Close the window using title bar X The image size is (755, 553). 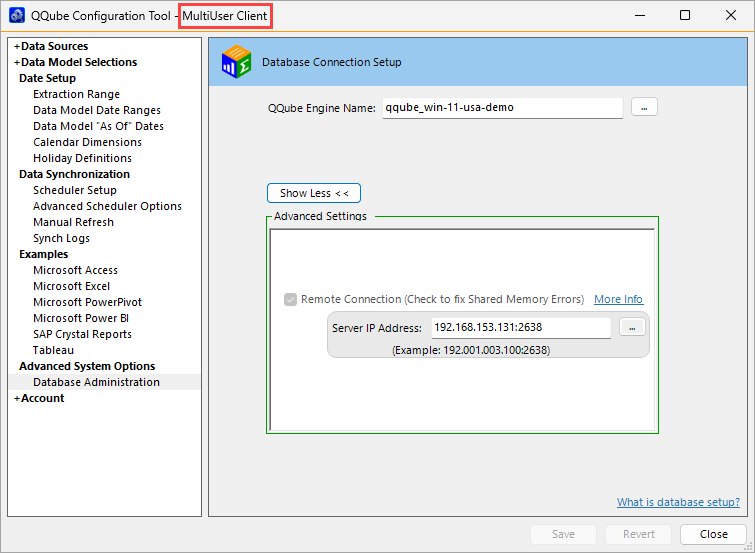click(x=730, y=15)
